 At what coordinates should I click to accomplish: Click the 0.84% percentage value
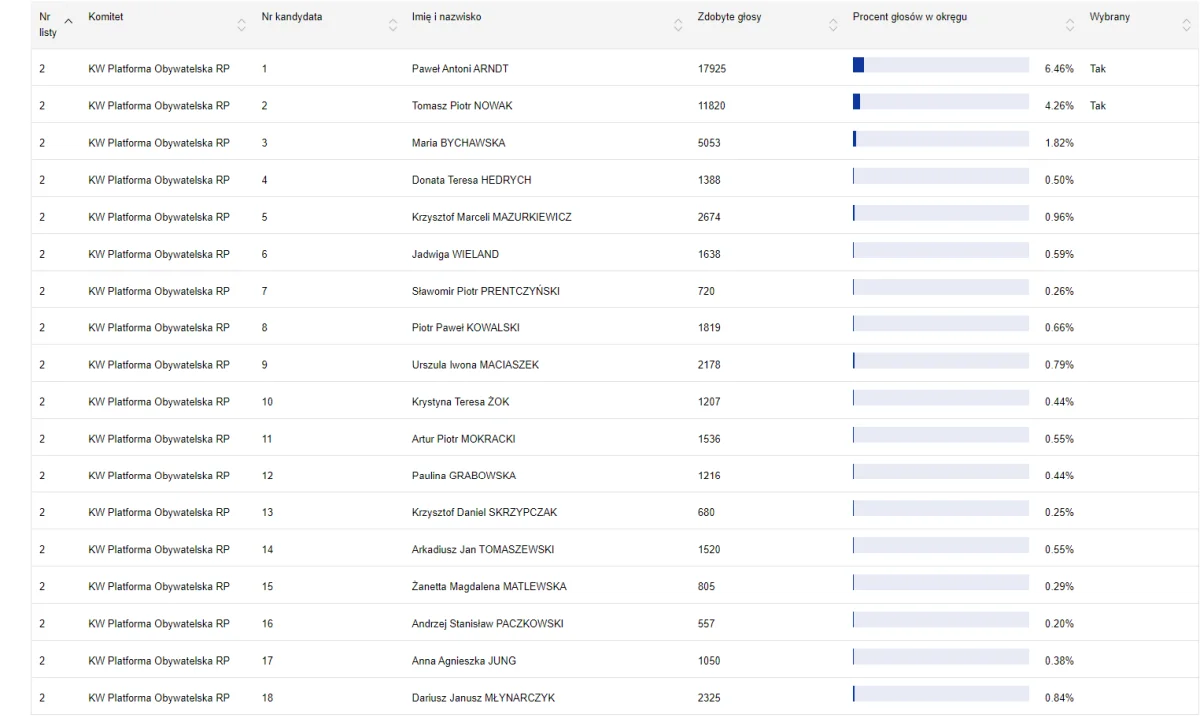(1059, 698)
